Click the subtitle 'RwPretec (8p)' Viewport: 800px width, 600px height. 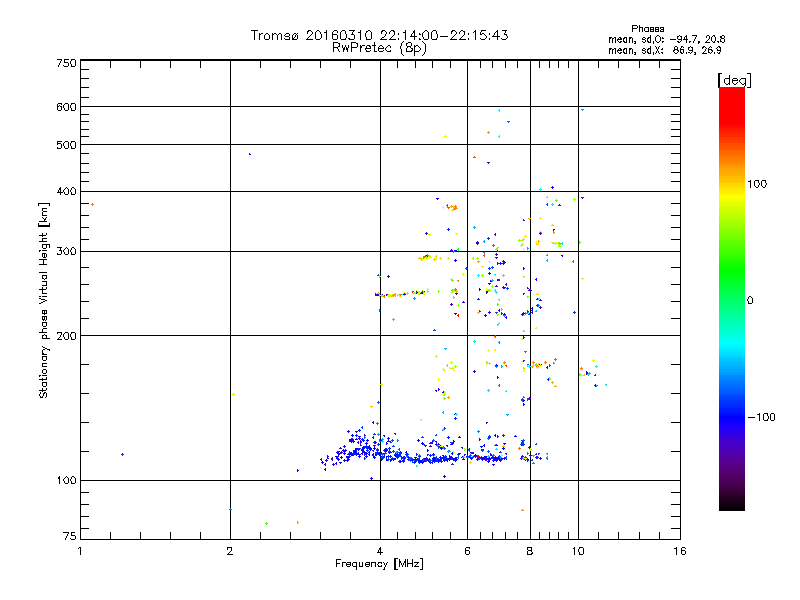click(379, 48)
